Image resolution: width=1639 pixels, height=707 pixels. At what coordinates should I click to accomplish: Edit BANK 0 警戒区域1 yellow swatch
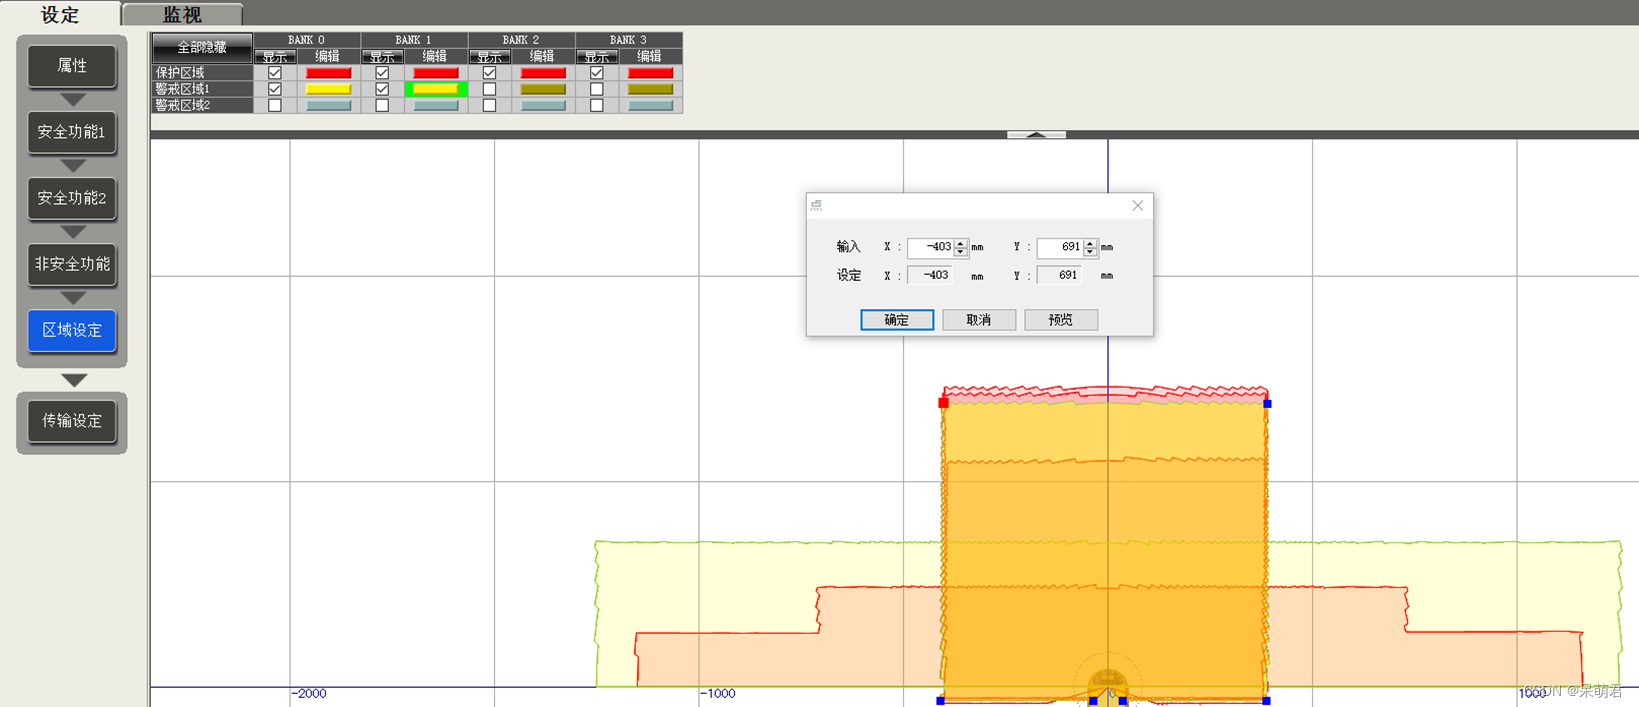click(328, 89)
